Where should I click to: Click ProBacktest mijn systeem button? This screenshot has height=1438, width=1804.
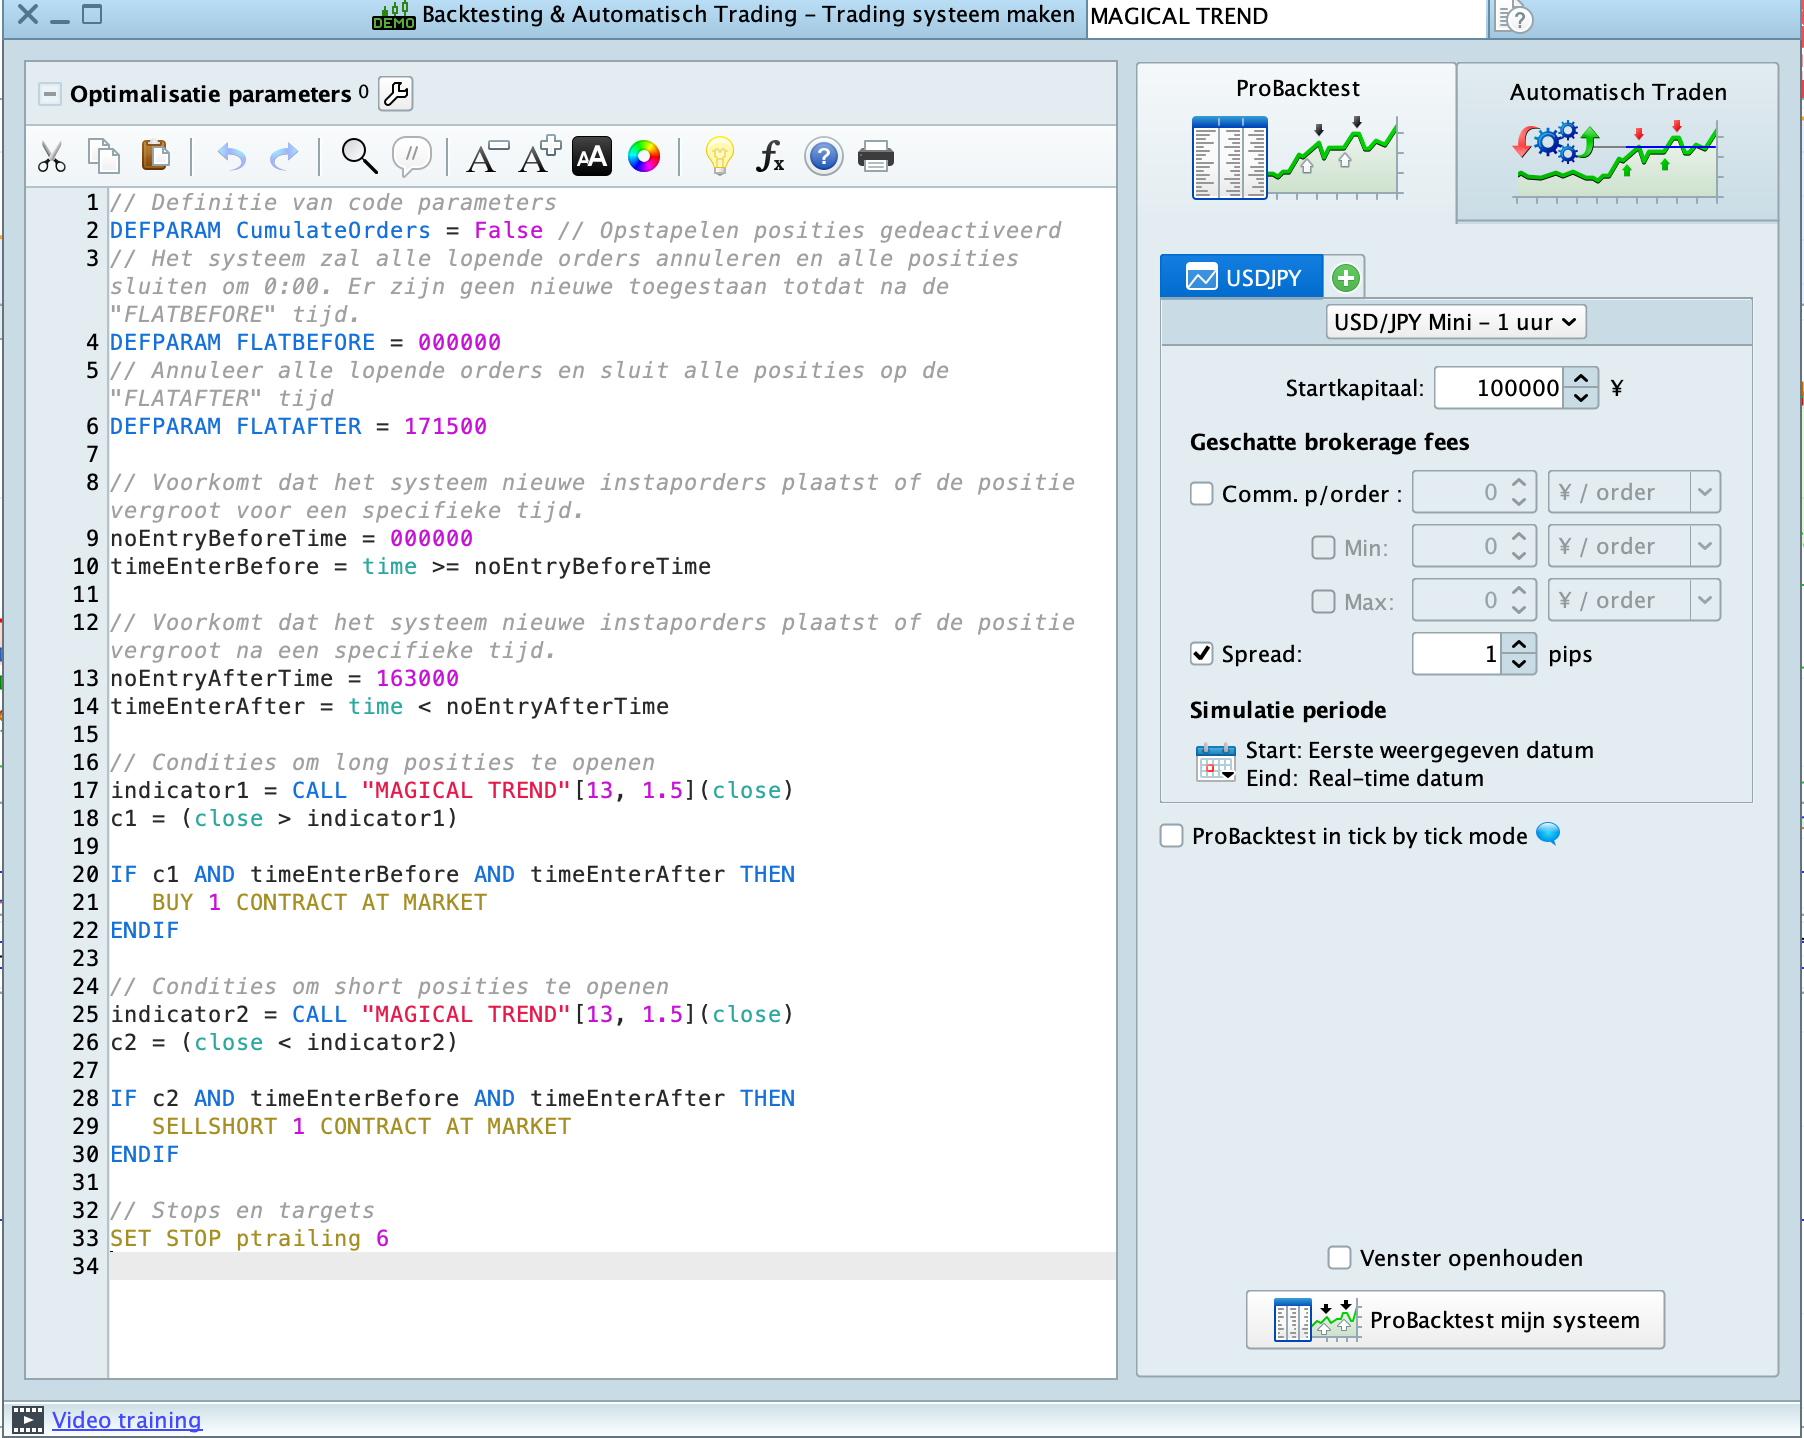click(x=1455, y=1320)
